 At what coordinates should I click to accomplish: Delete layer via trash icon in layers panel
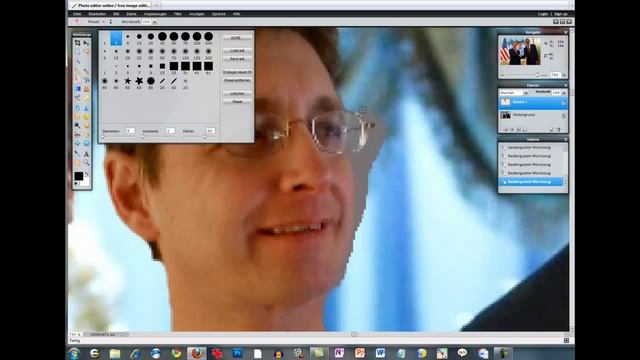click(558, 130)
